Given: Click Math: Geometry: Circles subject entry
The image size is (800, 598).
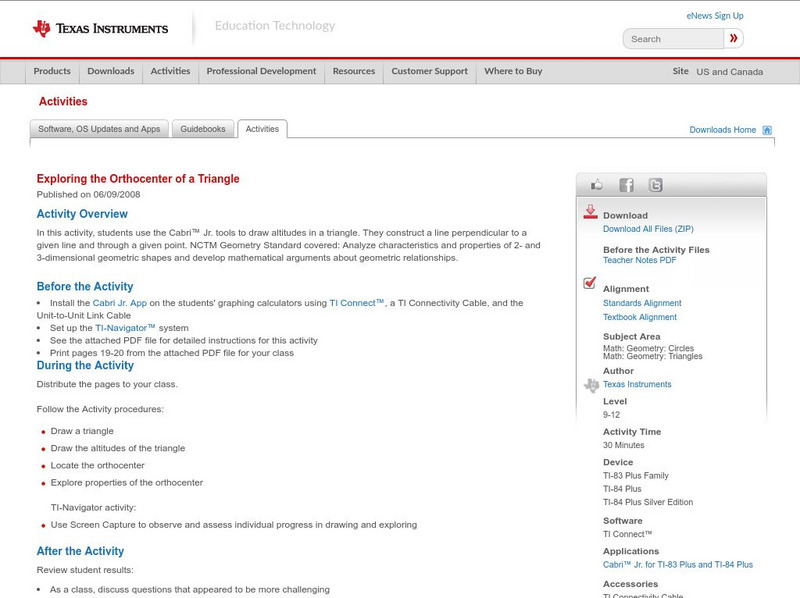Looking at the screenshot, I should 648,348.
